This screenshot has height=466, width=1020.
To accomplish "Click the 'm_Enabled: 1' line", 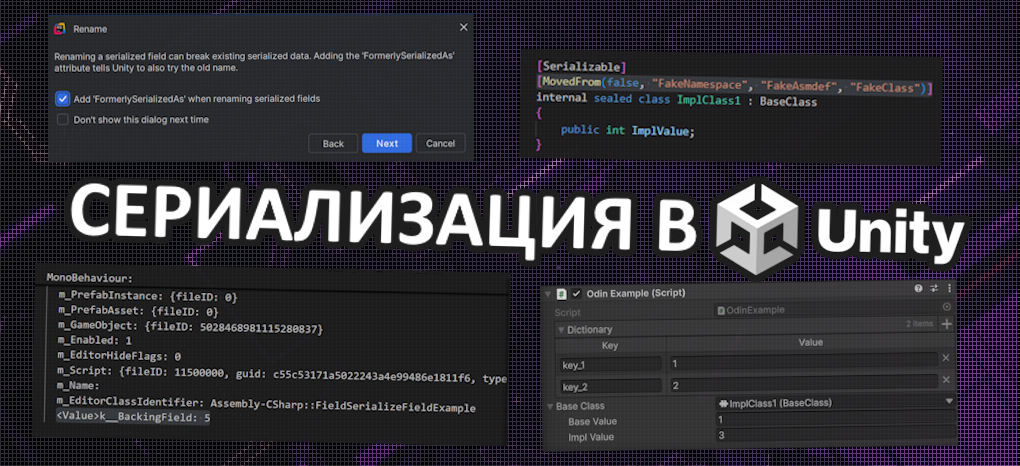I will click(95, 340).
